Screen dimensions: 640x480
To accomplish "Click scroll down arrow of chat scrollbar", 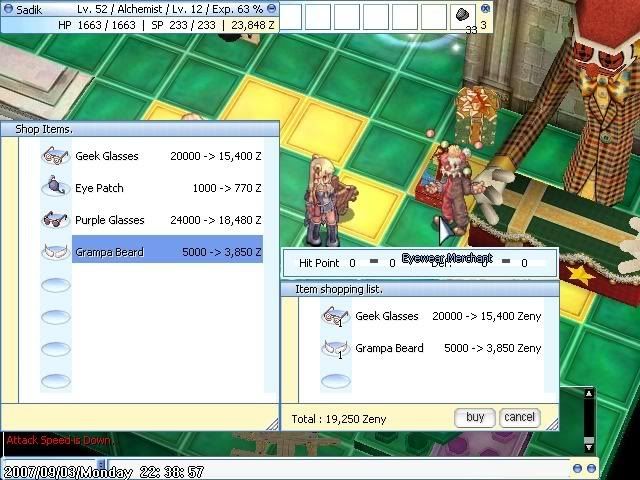I will [589, 447].
